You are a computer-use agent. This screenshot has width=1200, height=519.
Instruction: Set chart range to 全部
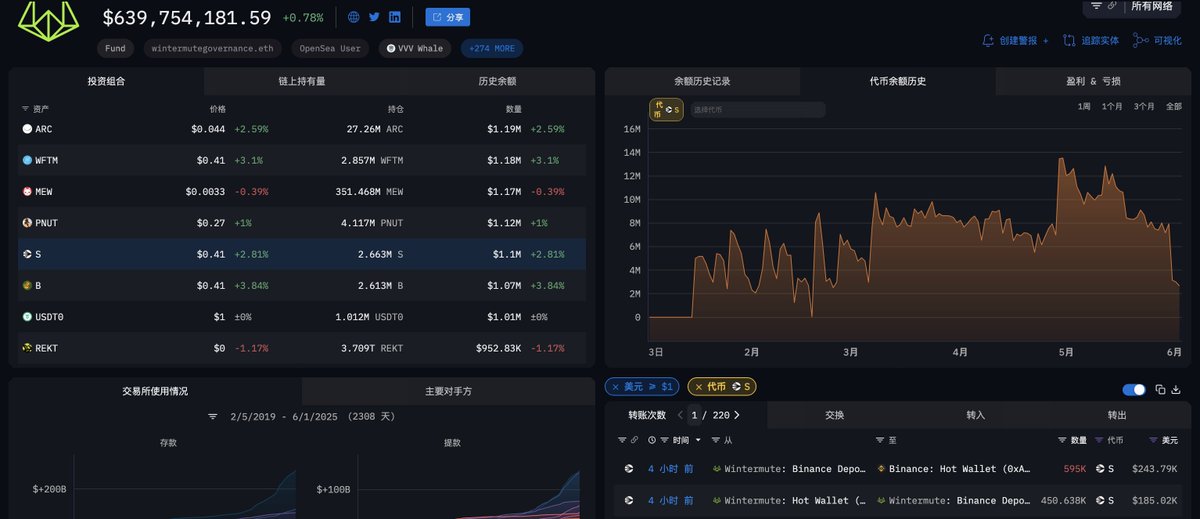point(1173,106)
